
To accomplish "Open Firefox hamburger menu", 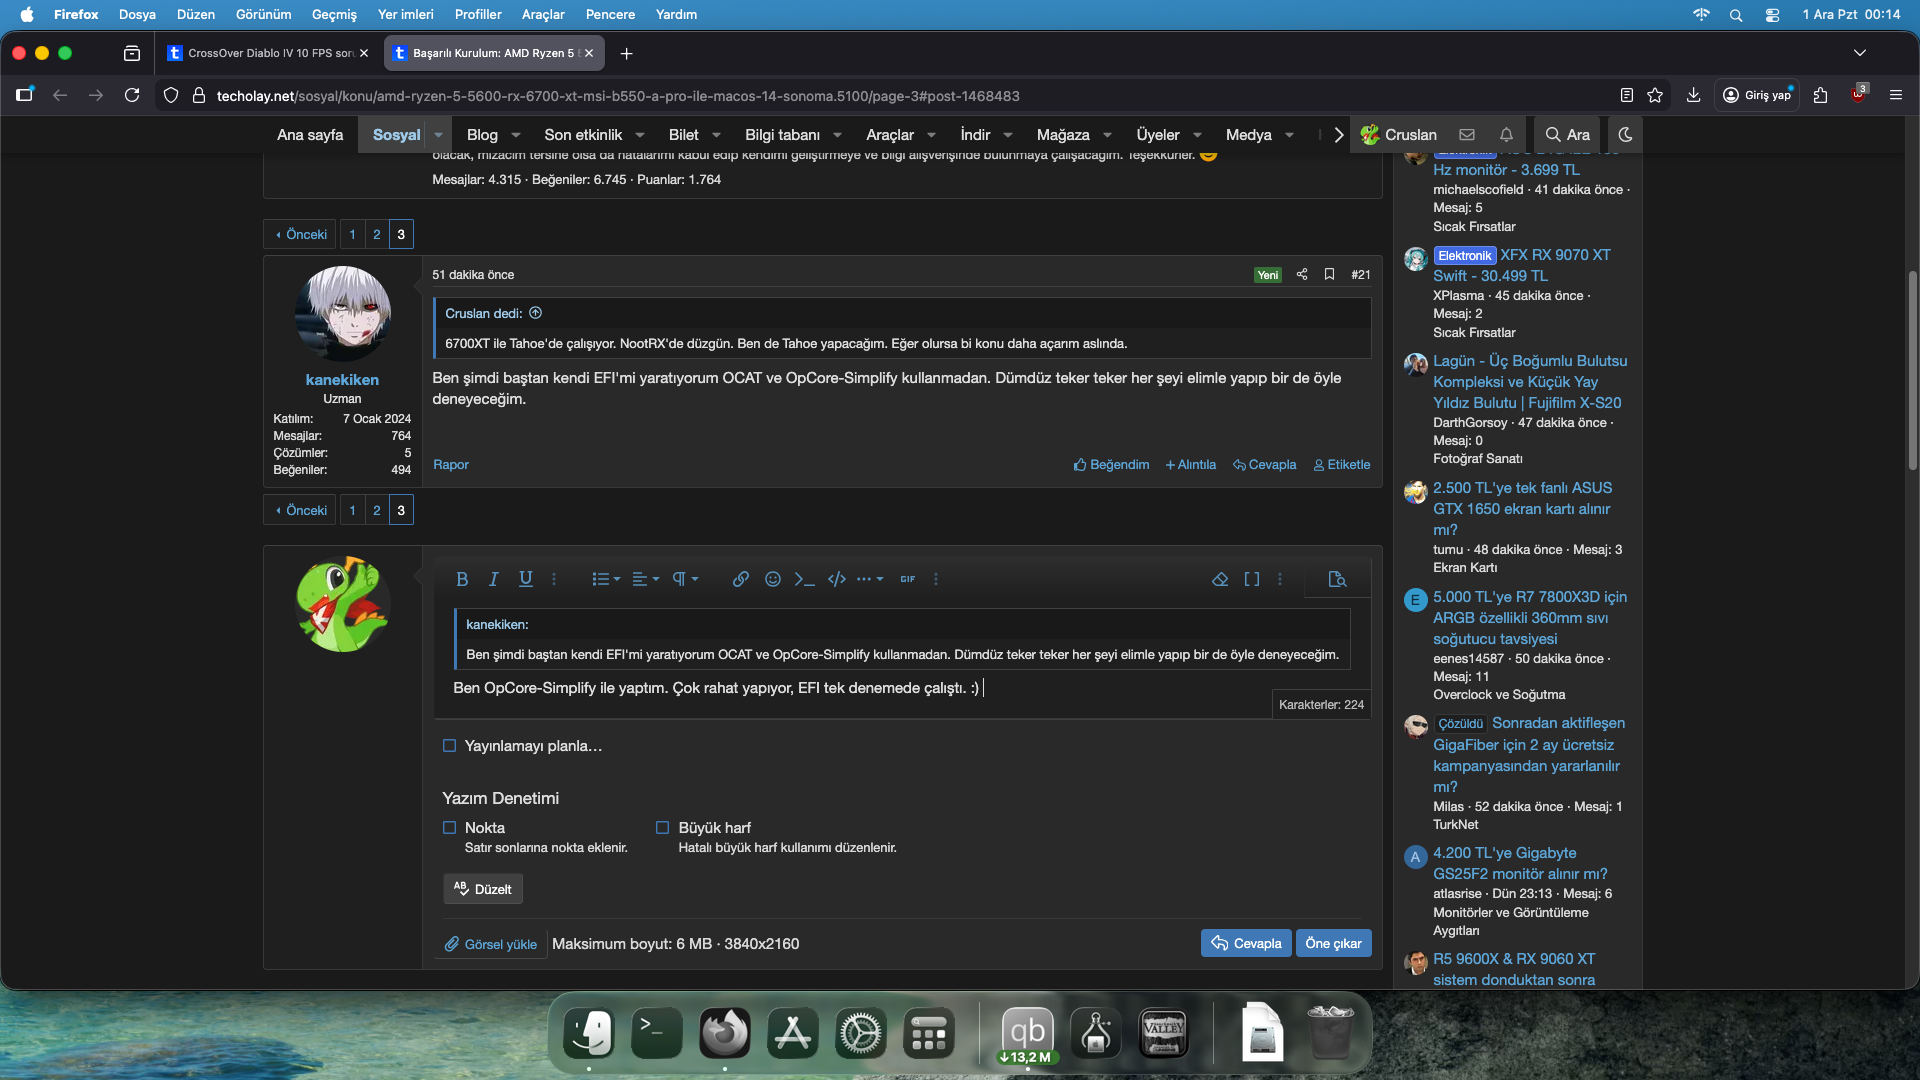I will point(1895,95).
